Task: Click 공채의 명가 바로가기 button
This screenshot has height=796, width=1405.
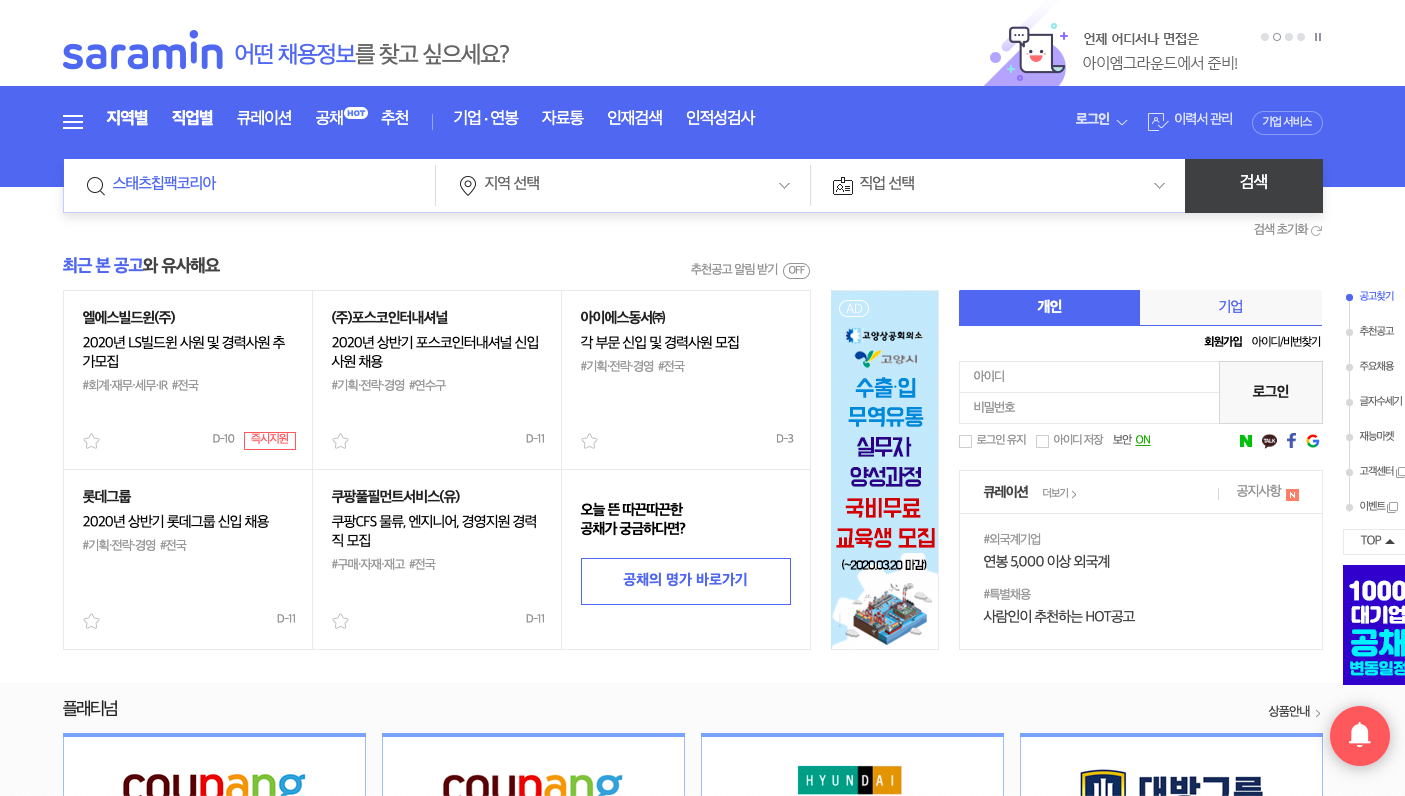Action: pyautogui.click(x=686, y=581)
